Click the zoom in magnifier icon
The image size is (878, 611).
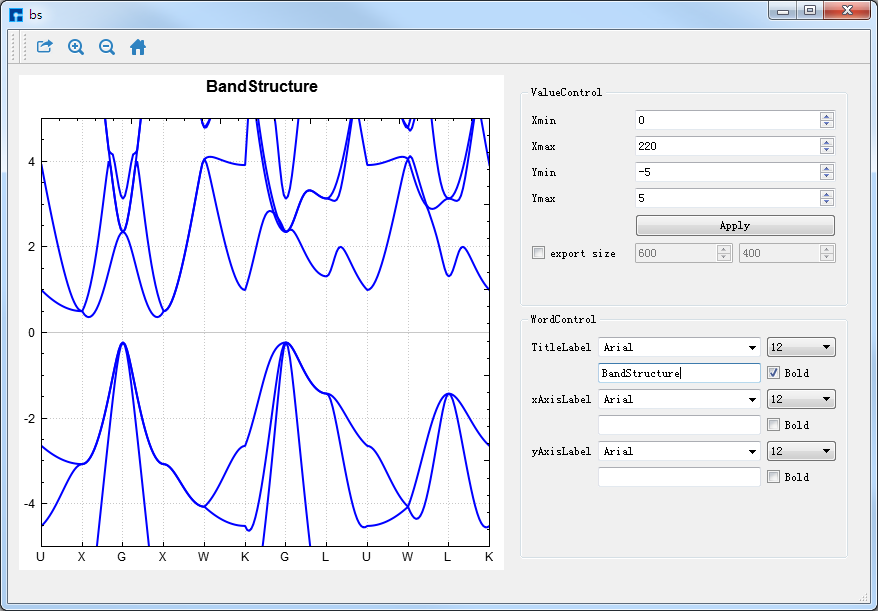point(76,47)
